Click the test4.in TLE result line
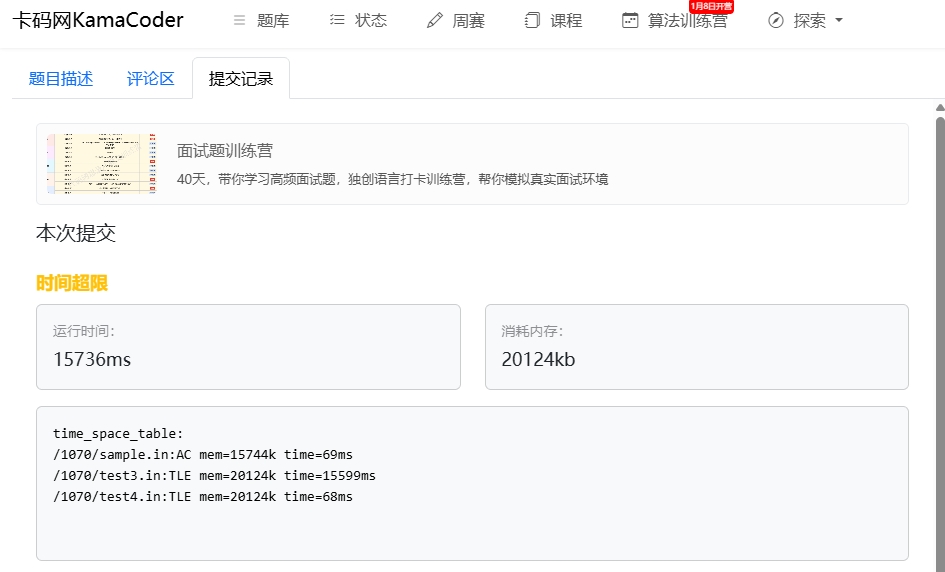 coord(203,497)
